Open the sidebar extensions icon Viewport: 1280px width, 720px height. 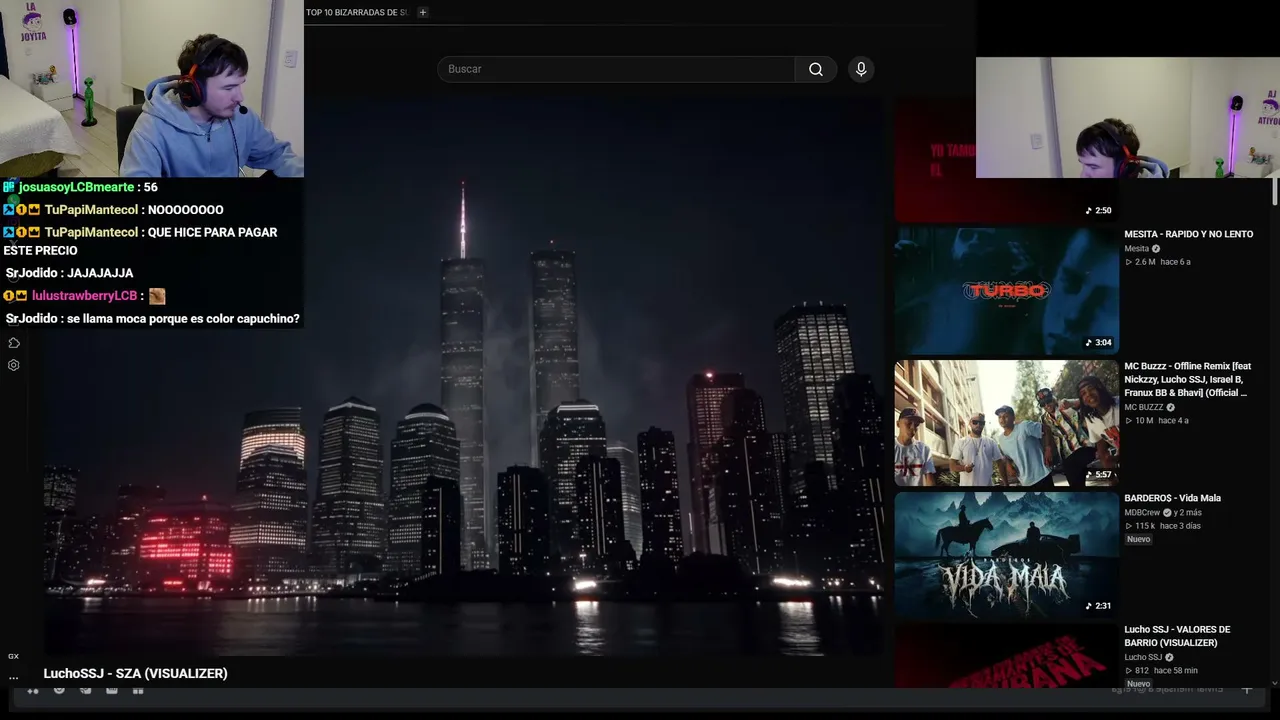point(14,343)
